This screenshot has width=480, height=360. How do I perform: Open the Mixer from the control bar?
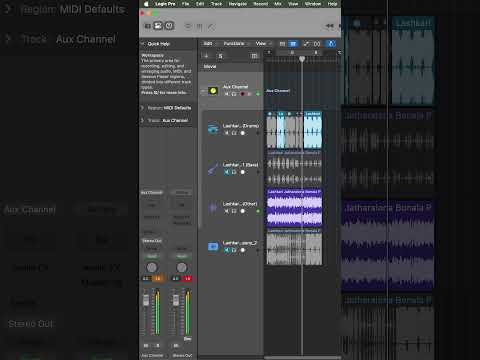click(x=199, y=26)
